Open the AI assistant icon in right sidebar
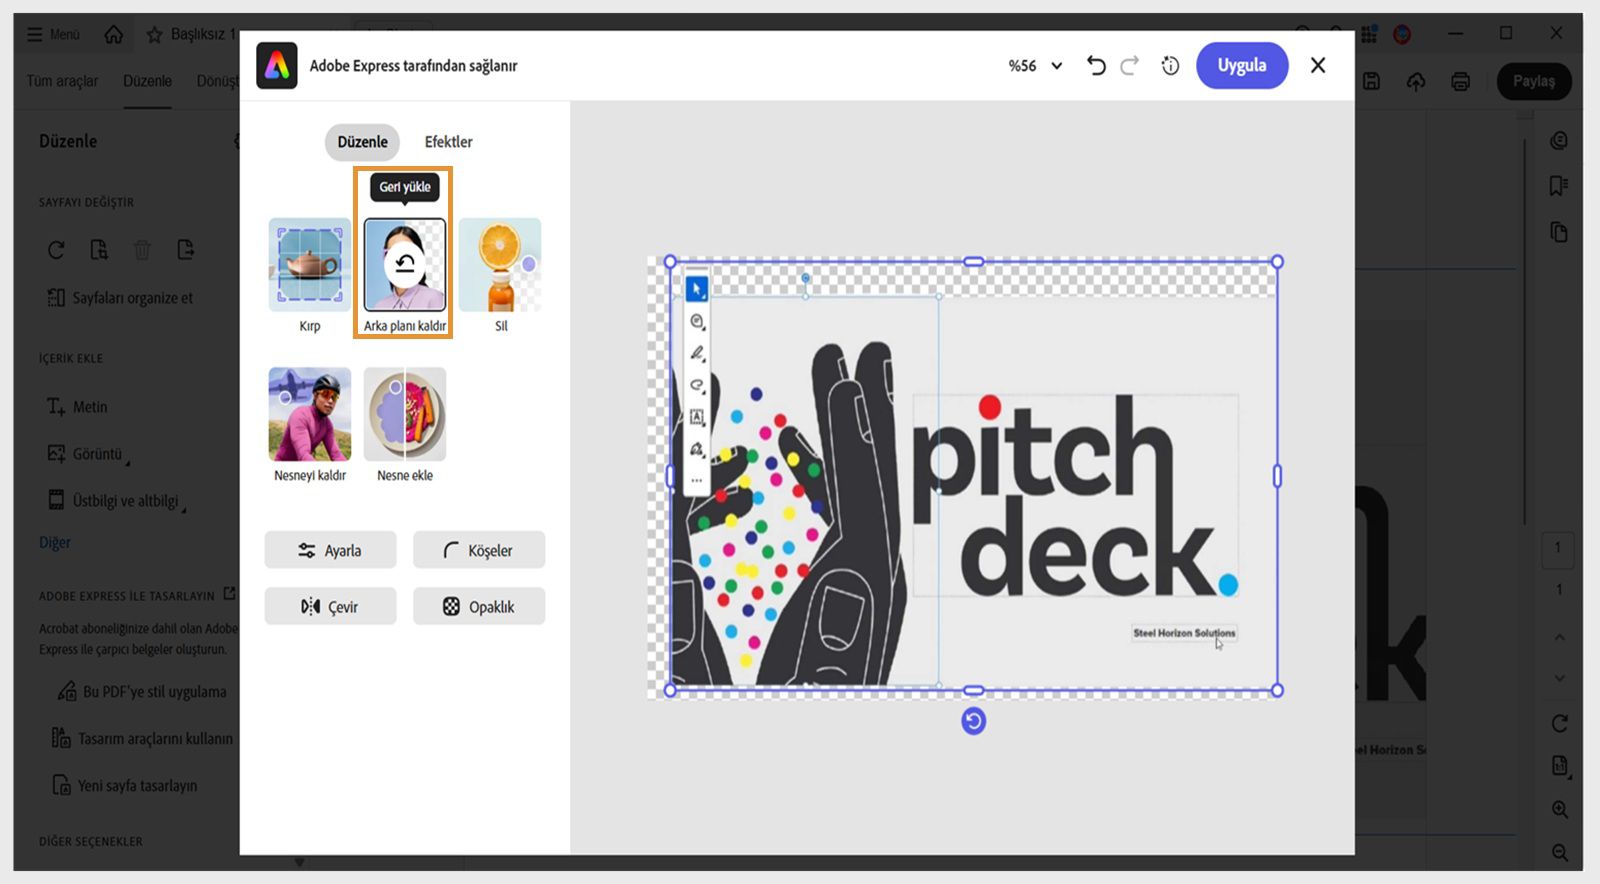 point(1559,141)
